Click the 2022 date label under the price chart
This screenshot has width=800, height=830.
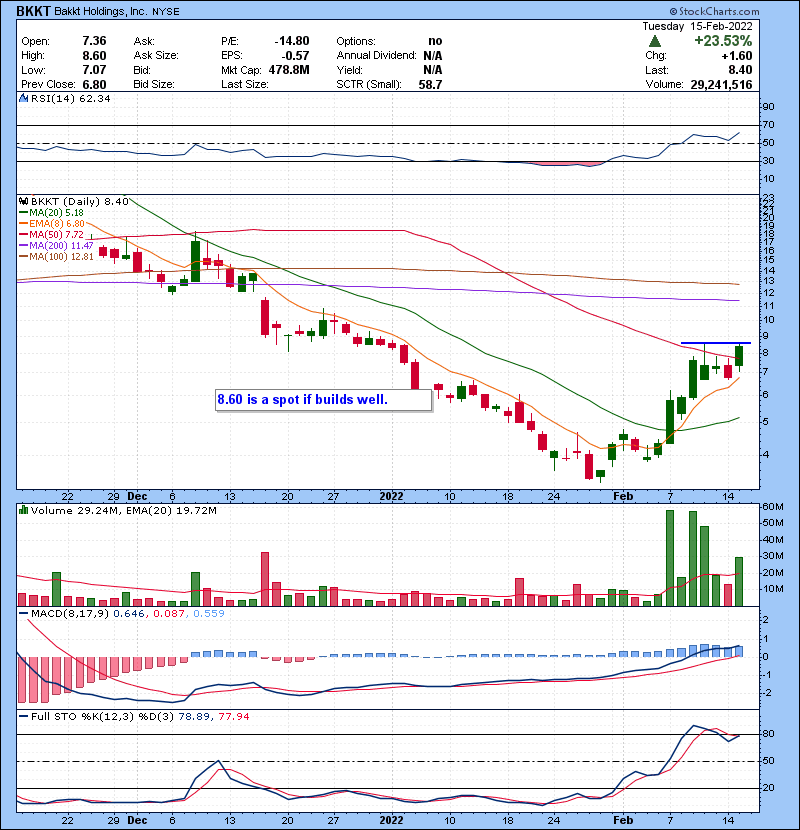coord(391,497)
